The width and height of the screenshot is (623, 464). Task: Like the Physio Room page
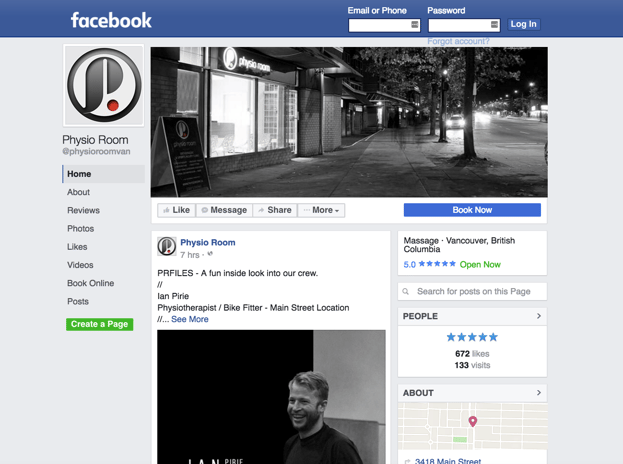click(176, 210)
